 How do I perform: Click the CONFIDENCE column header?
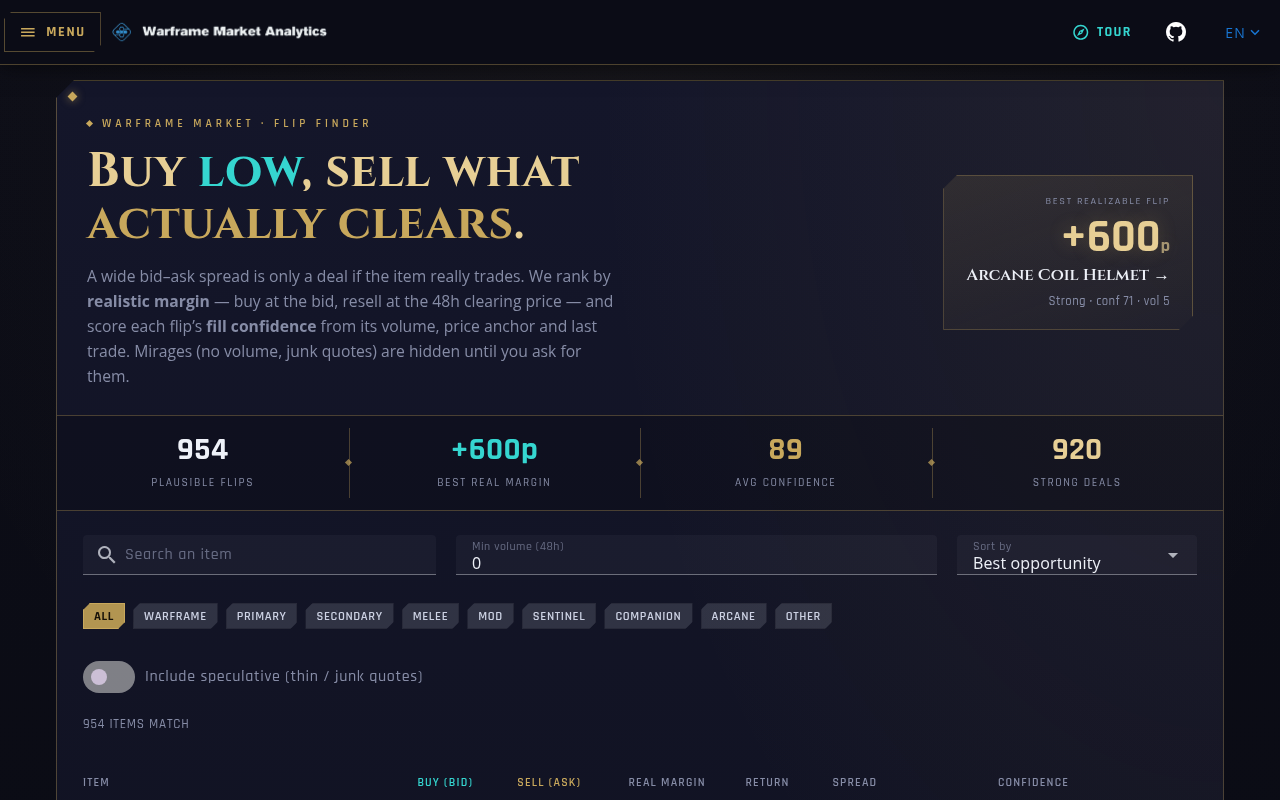(1033, 782)
